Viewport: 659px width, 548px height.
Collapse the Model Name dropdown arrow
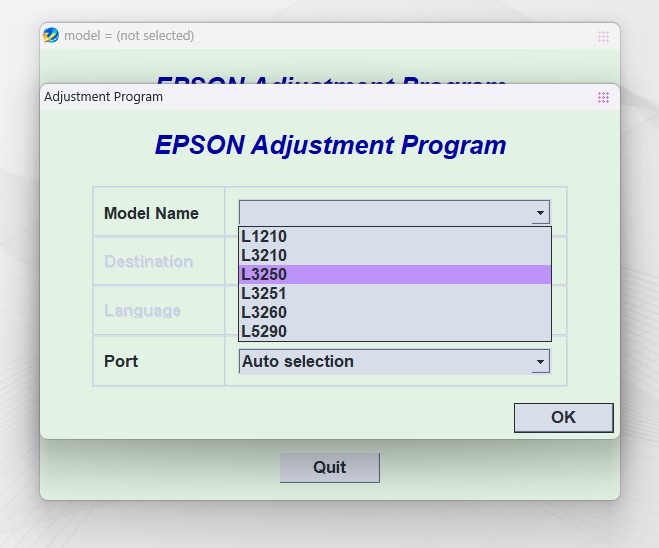pos(540,213)
